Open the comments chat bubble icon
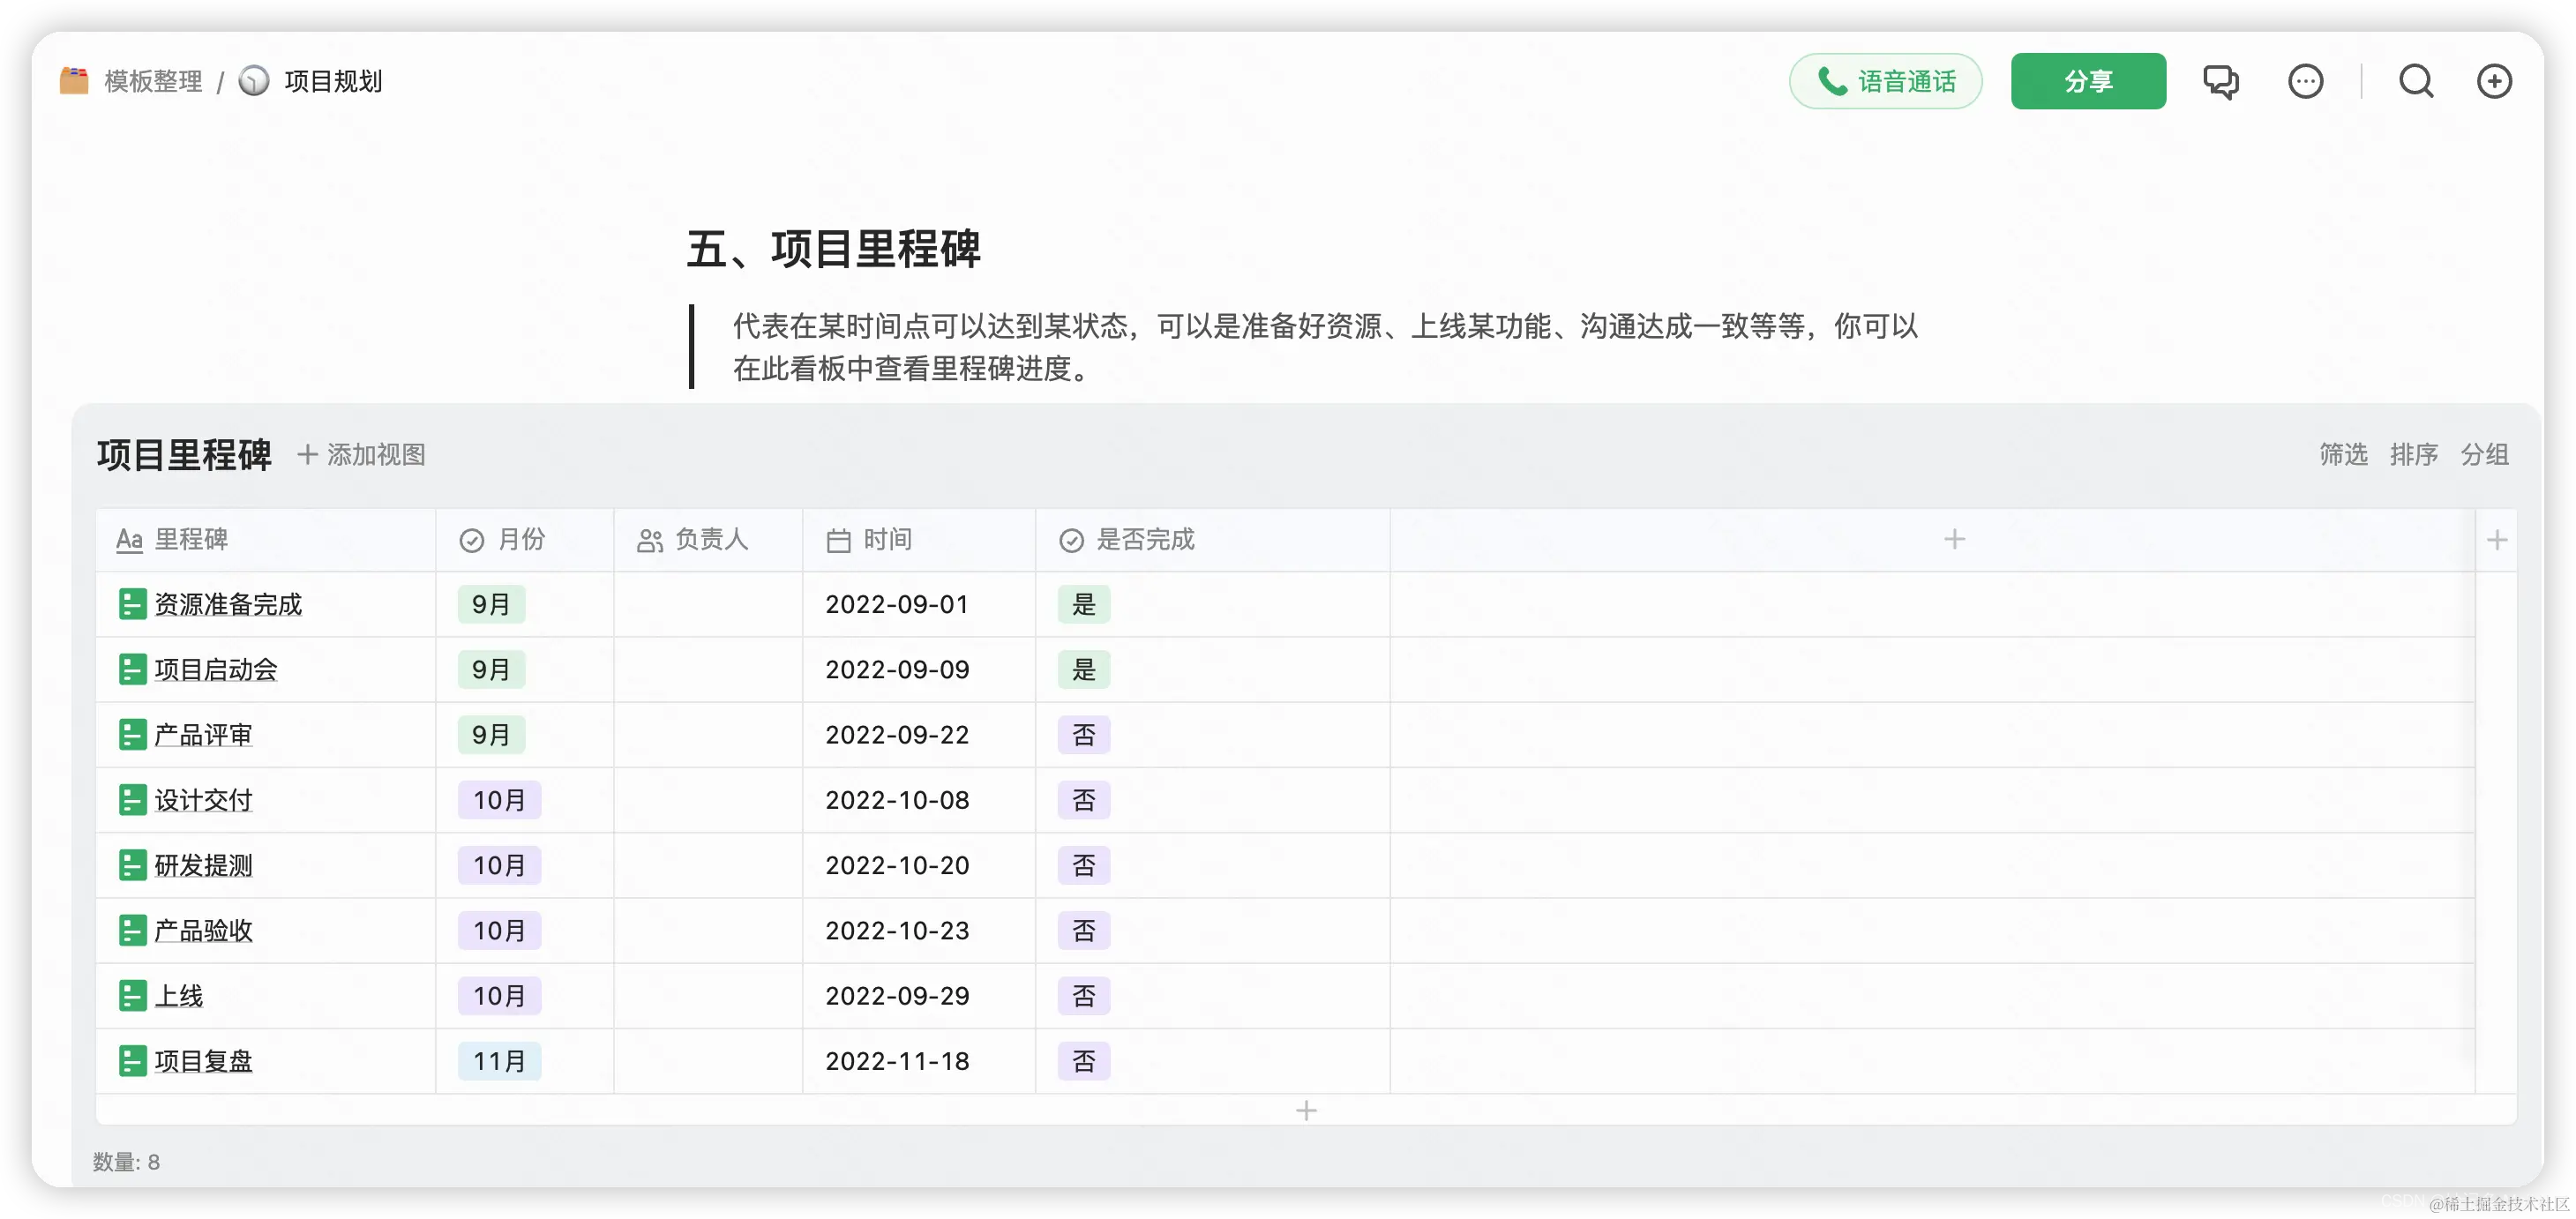 [2220, 81]
